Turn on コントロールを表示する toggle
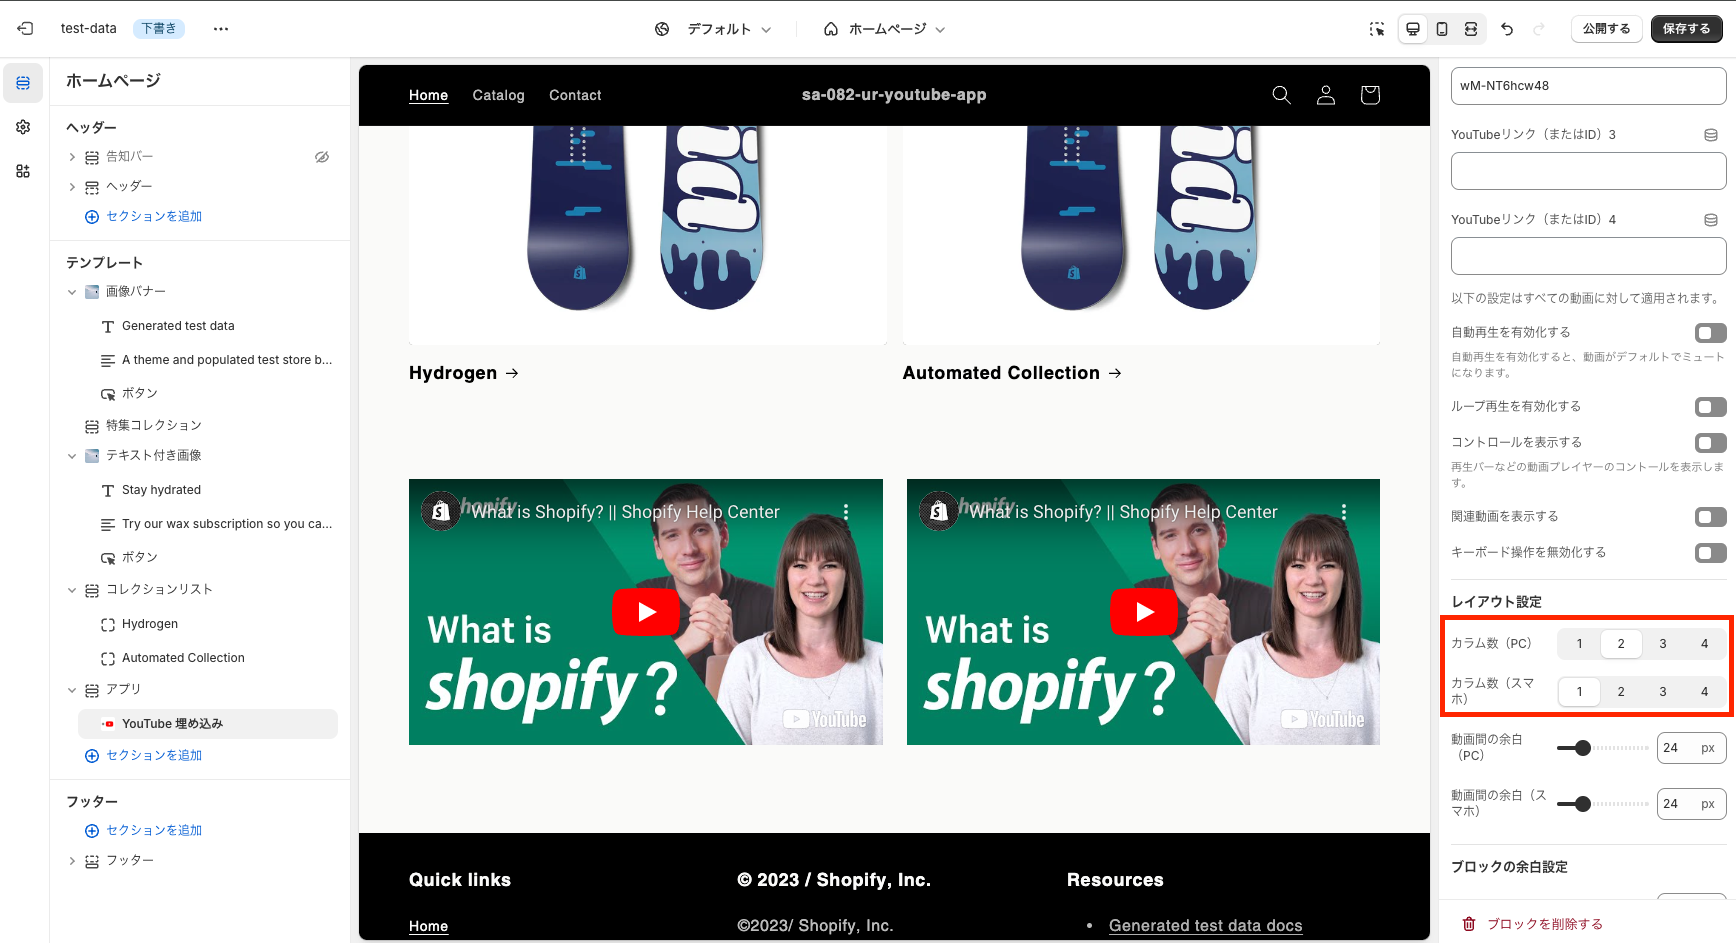This screenshot has width=1736, height=943. pyautogui.click(x=1710, y=443)
